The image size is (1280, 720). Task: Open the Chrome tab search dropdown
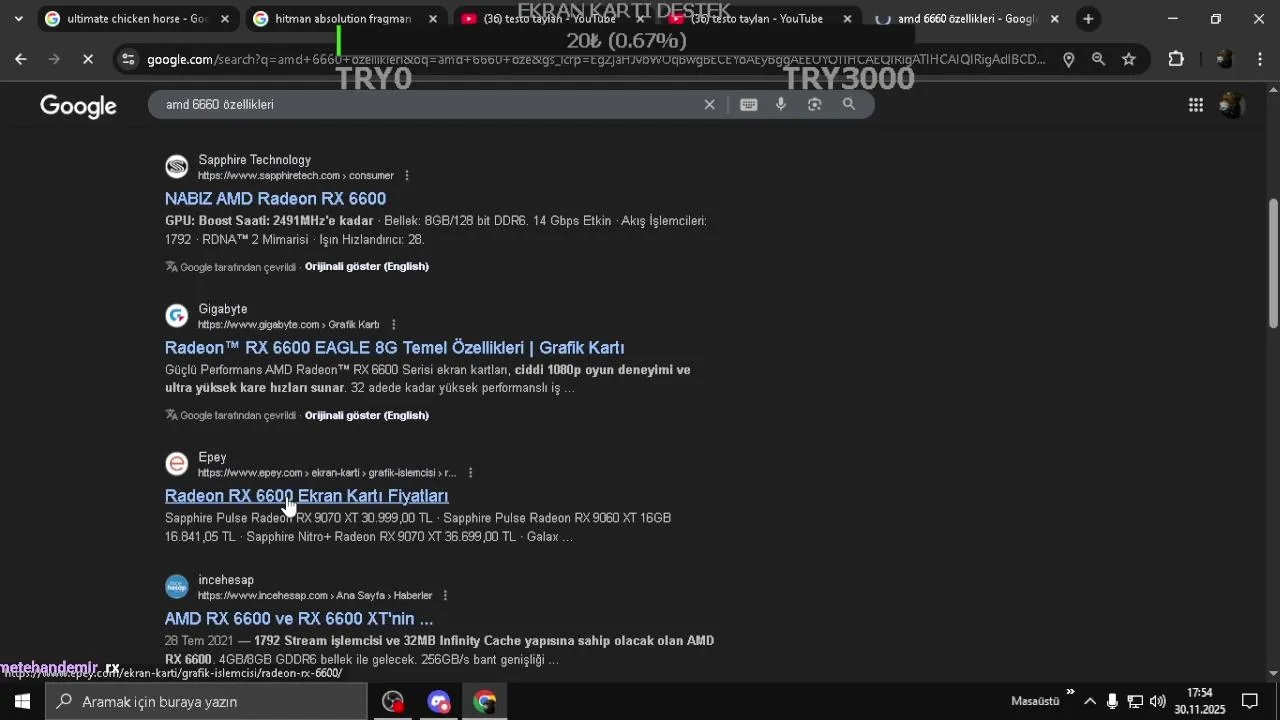click(x=18, y=18)
